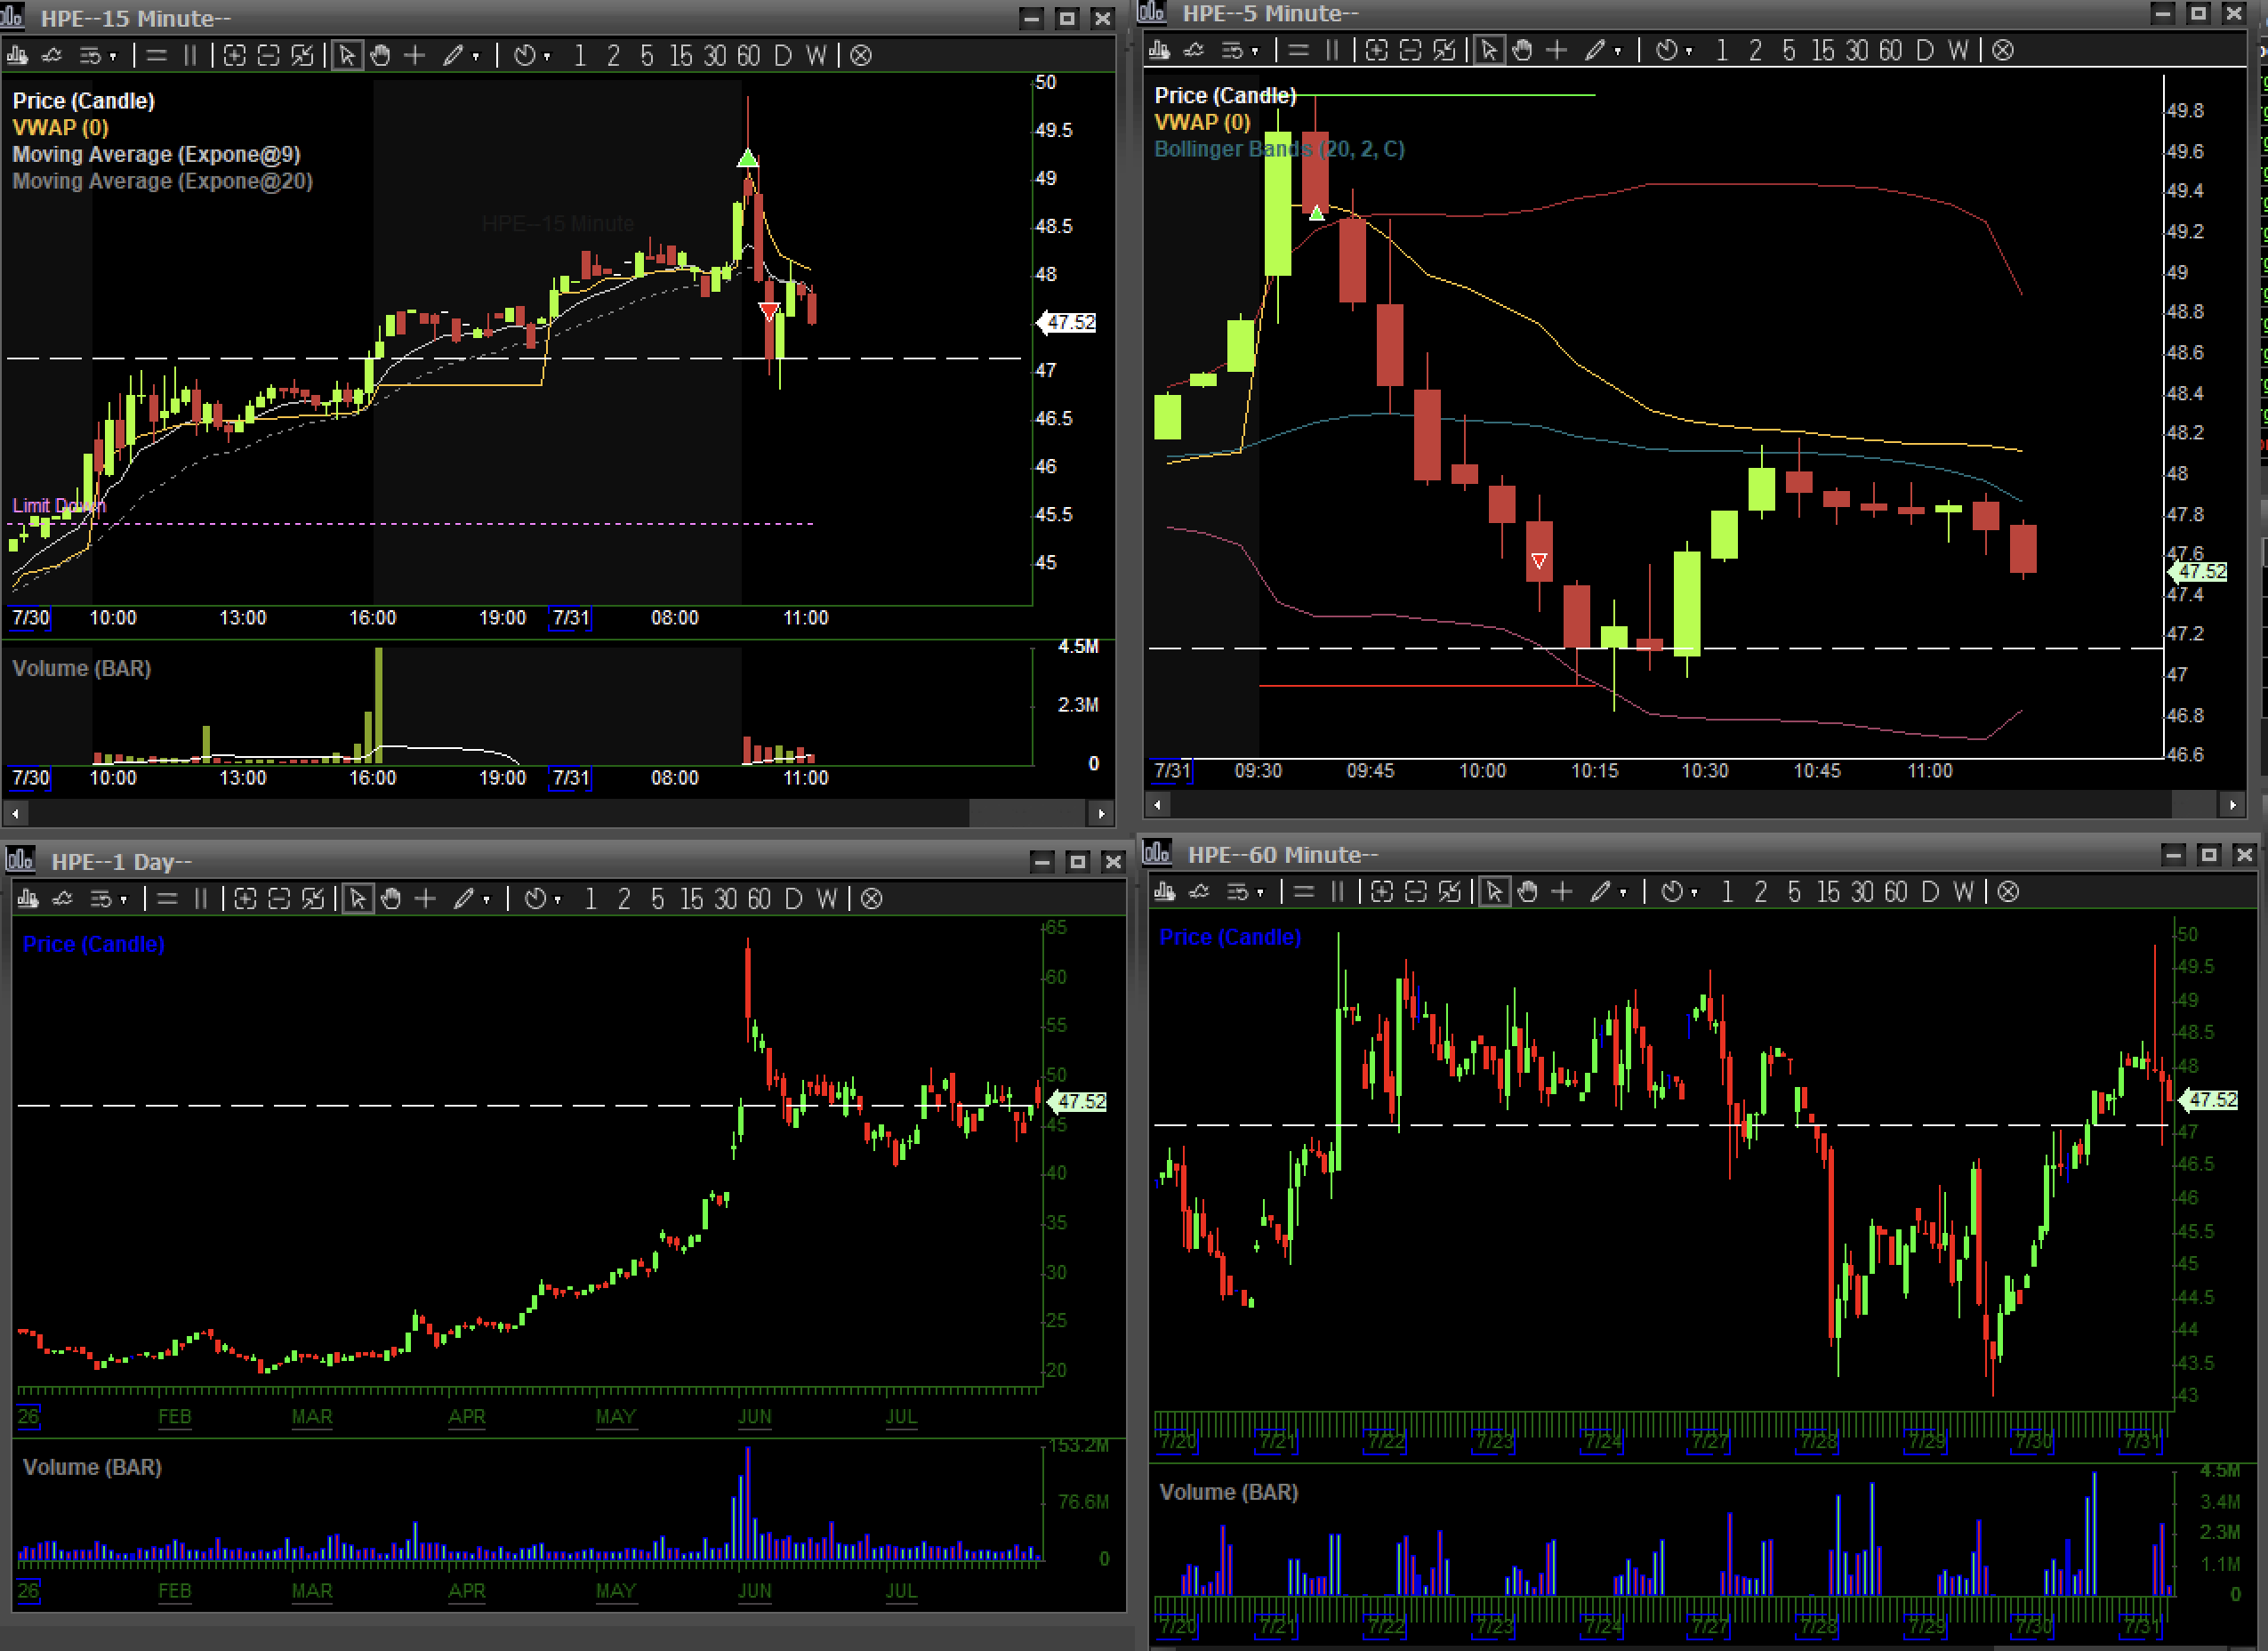Clear drawings icon in 1 Day toolbar

tap(872, 899)
